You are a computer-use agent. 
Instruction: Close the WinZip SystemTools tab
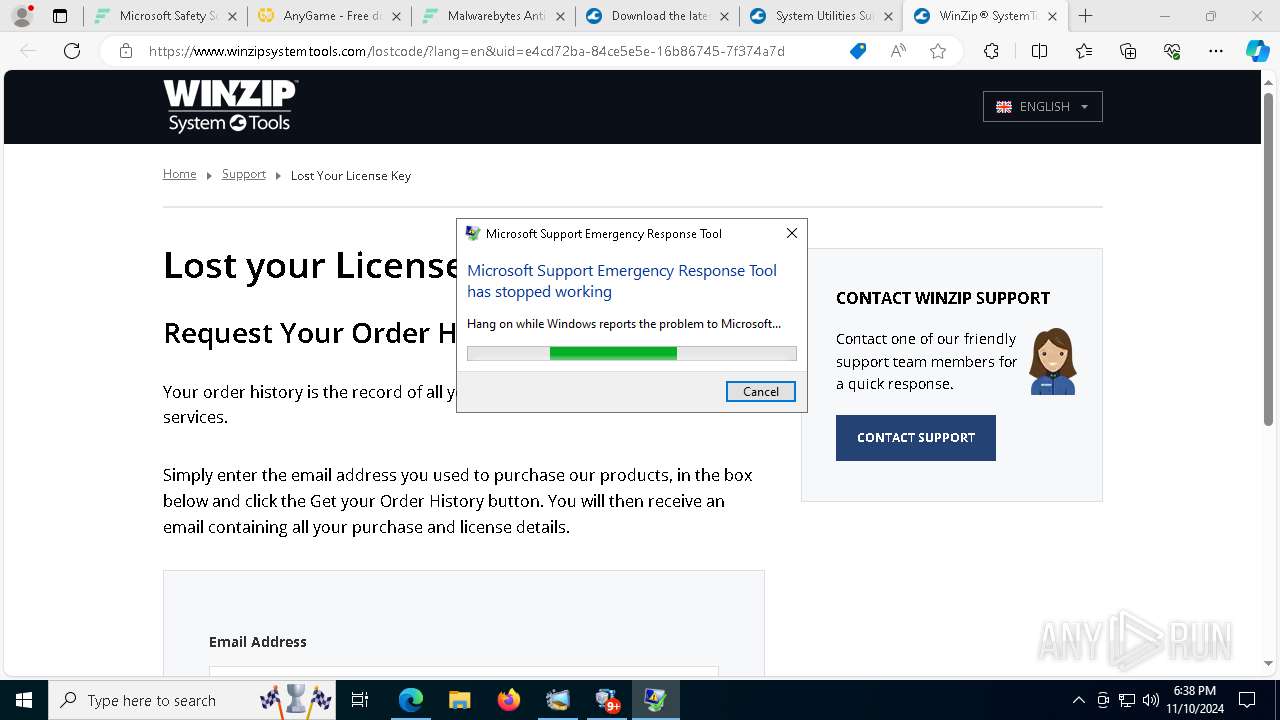pyautogui.click(x=1052, y=16)
